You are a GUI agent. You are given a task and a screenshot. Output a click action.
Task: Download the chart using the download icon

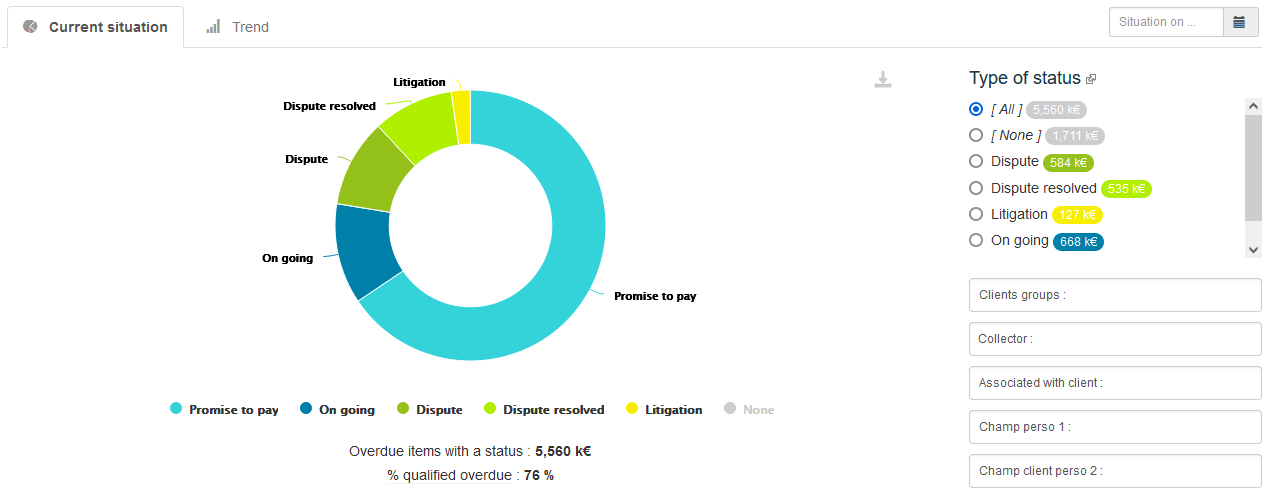[882, 80]
